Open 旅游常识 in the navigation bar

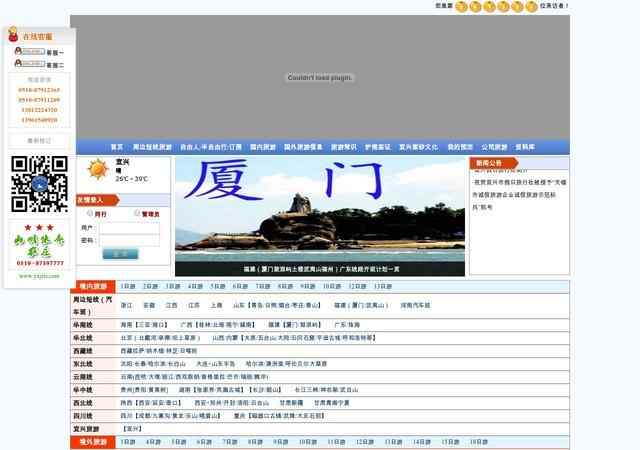point(344,147)
